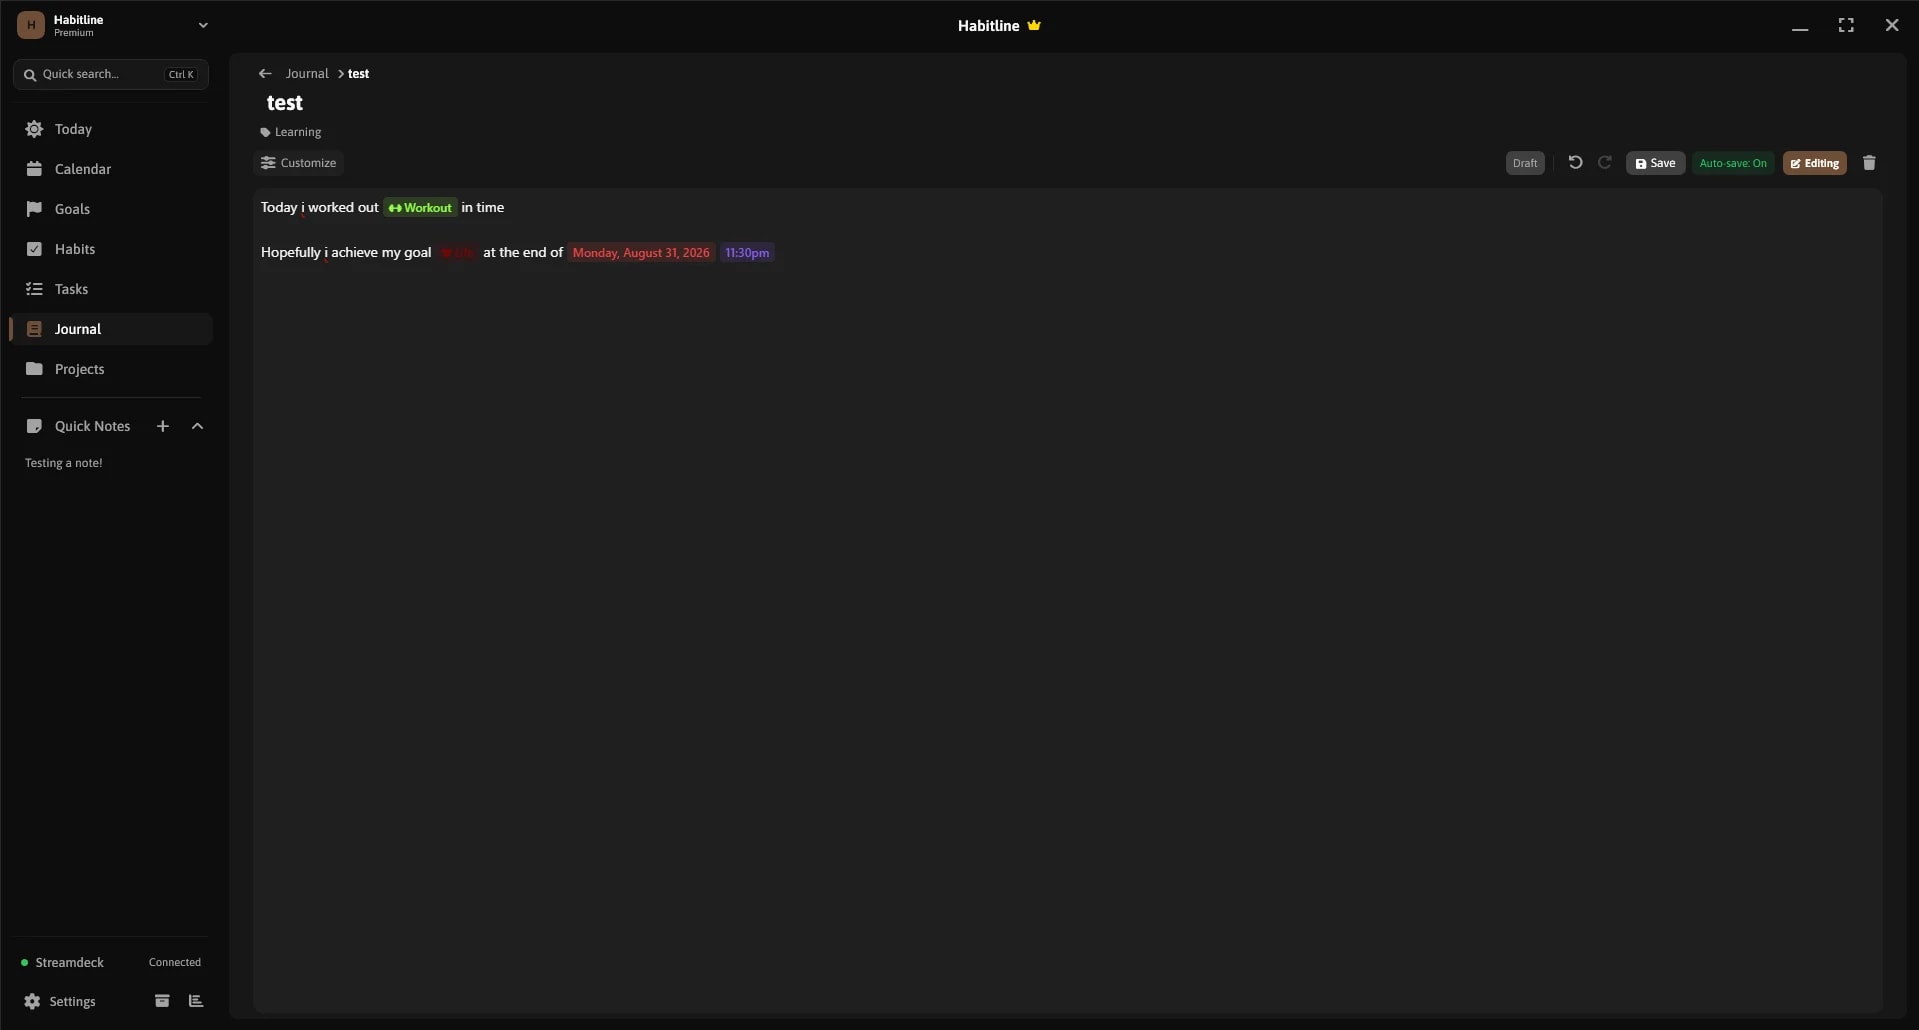This screenshot has height=1030, width=1919.
Task: Save the journal entry
Action: coord(1655,163)
